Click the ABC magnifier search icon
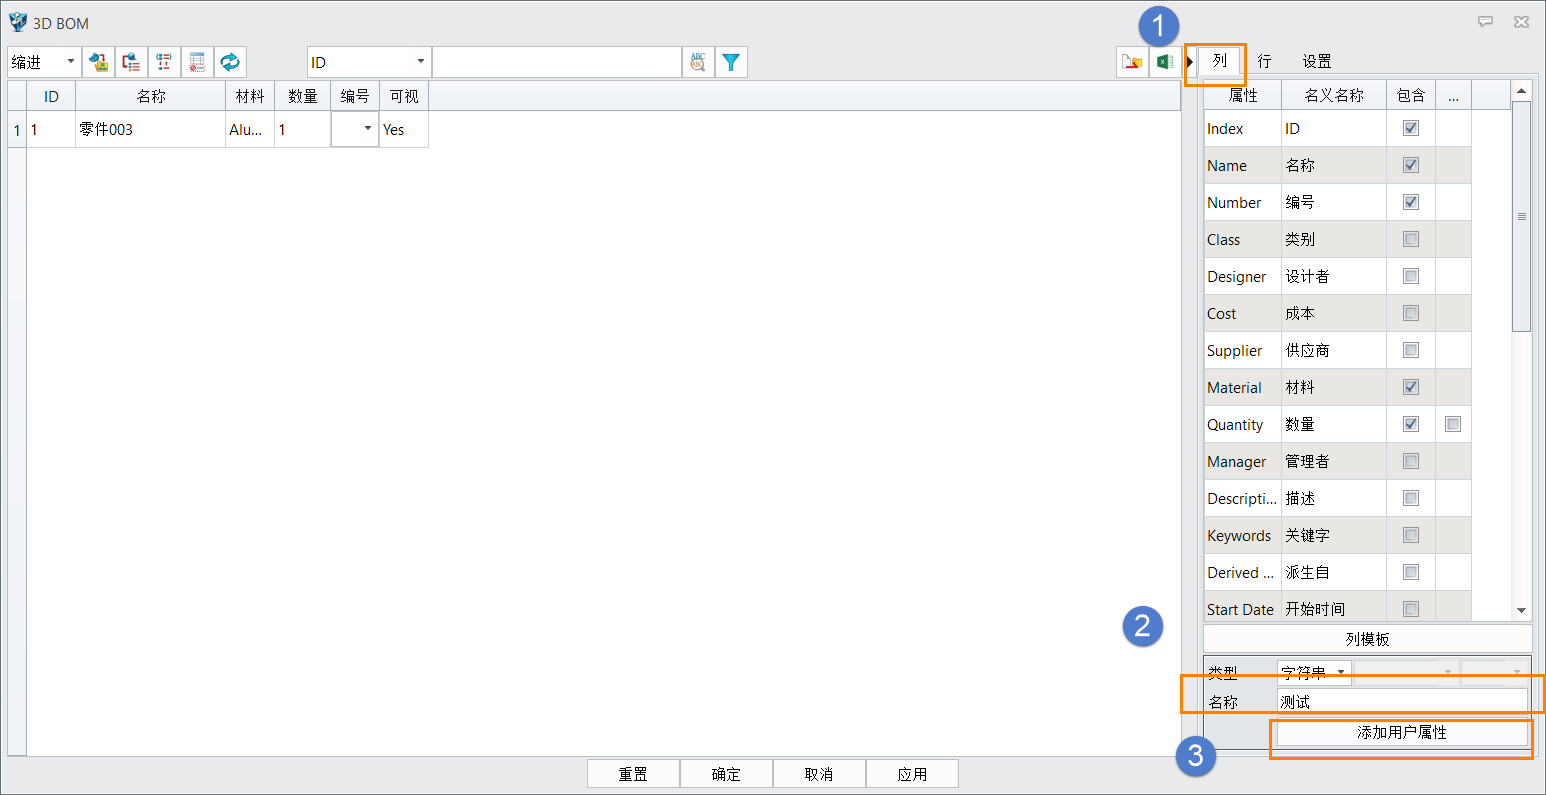The height and width of the screenshot is (795, 1546). pos(698,62)
